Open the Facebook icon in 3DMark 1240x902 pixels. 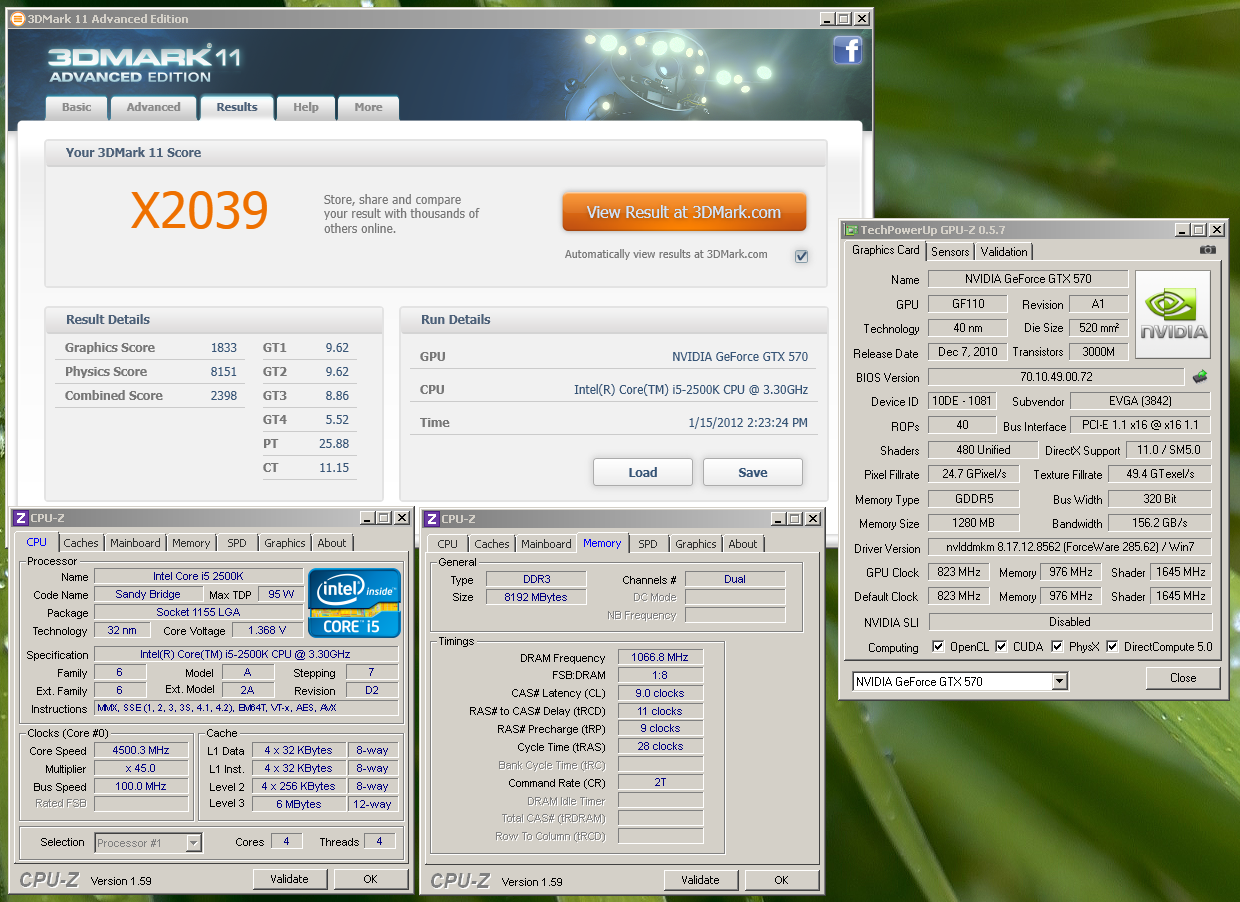(x=848, y=50)
